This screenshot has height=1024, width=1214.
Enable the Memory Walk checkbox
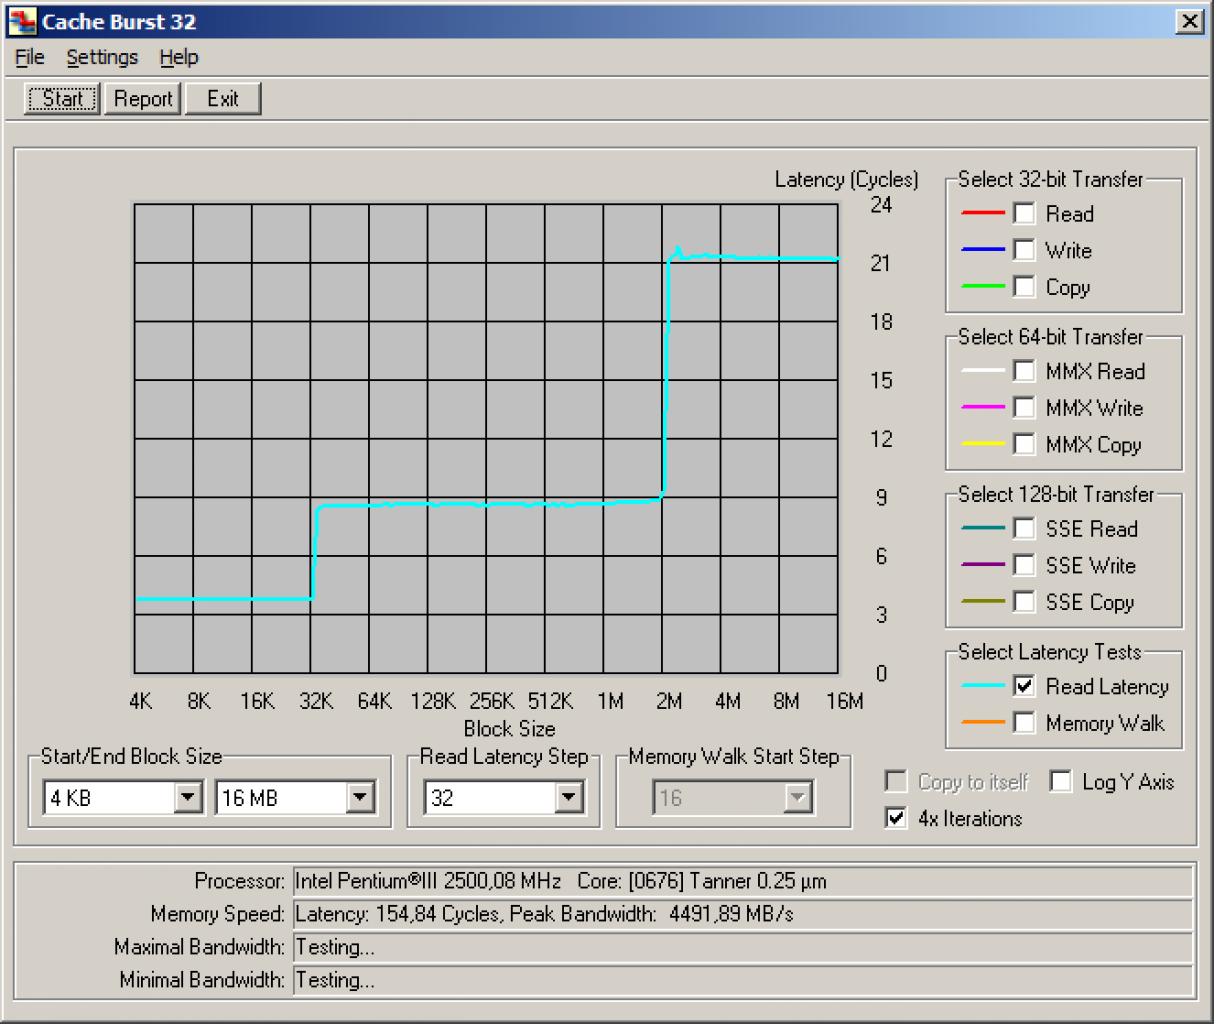point(1024,723)
